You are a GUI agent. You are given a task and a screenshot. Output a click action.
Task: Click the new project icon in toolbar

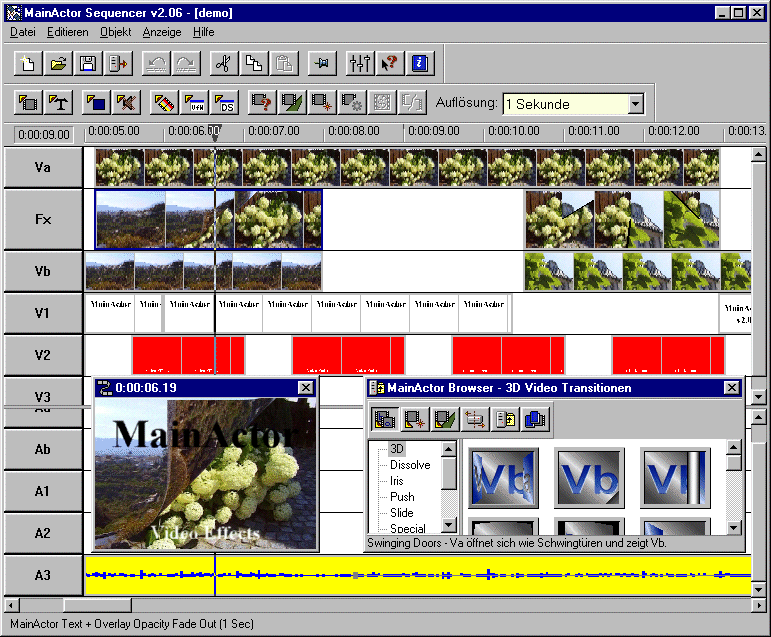[29, 64]
